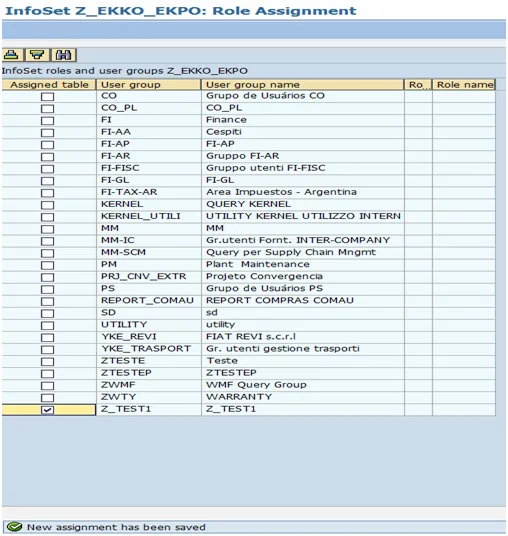Image resolution: width=508 pixels, height=536 pixels.
Task: Select the Plant Maintenance cell
Action: [x=303, y=265]
